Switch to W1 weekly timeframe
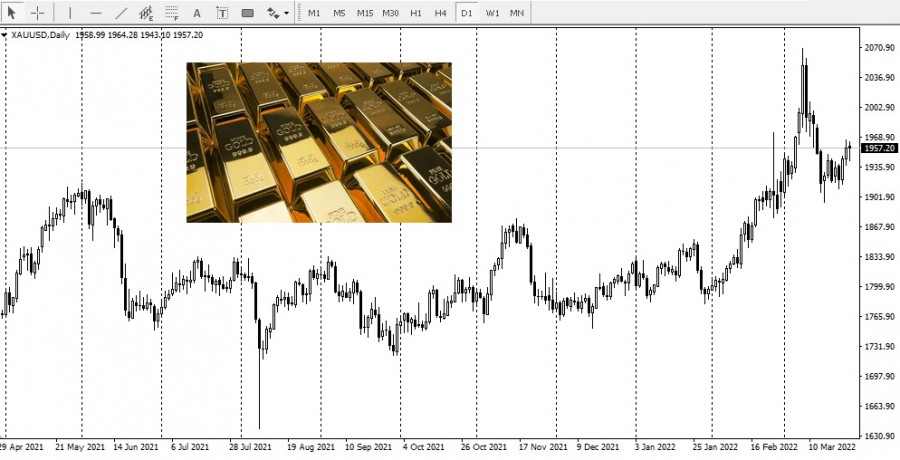Screen dimensions: 900x460 (492, 13)
